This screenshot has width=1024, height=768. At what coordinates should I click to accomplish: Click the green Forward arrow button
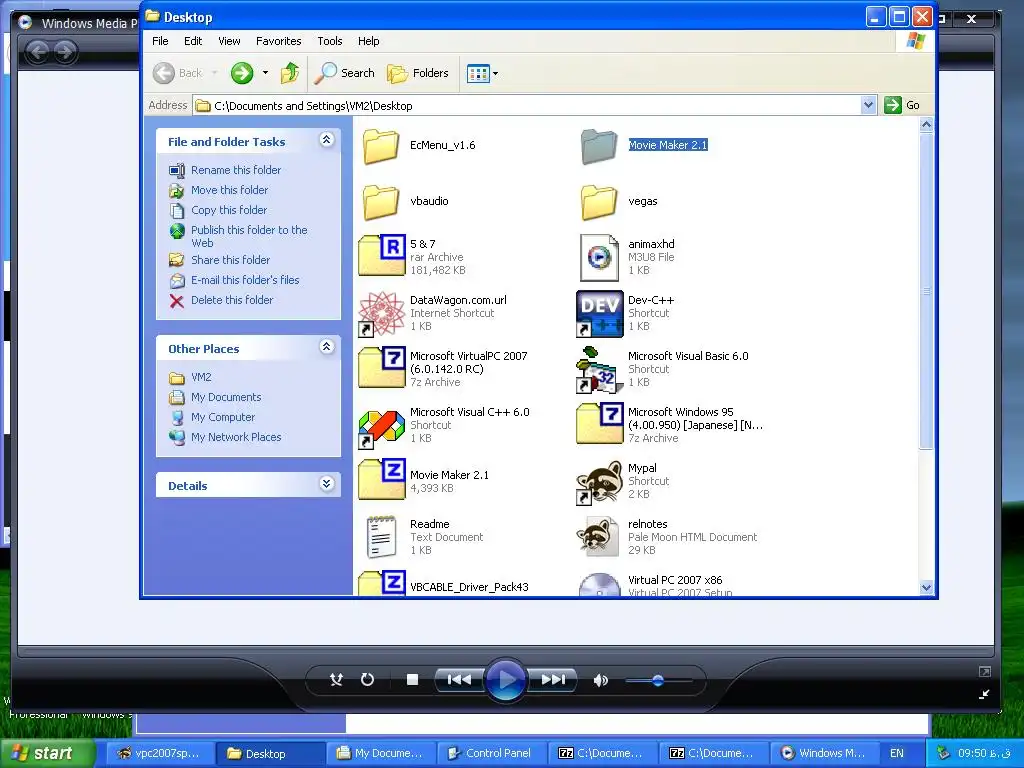point(242,73)
